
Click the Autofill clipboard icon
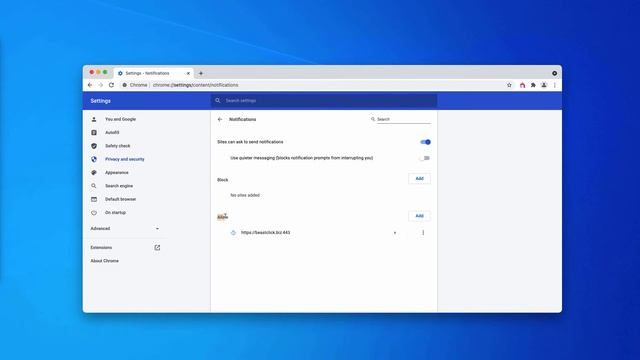tap(94, 132)
